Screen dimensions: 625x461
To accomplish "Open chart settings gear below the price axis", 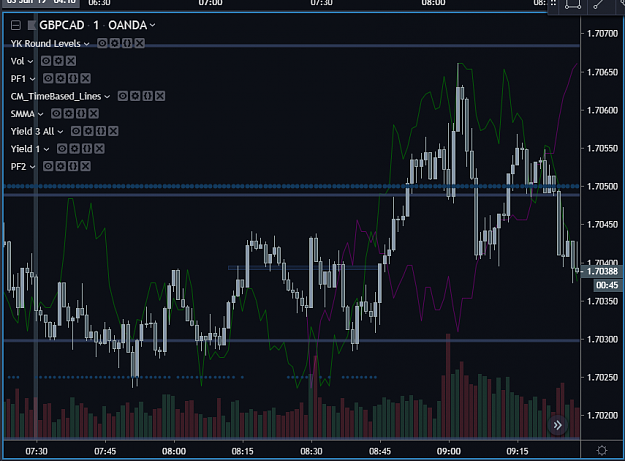I will pyautogui.click(x=602, y=450).
